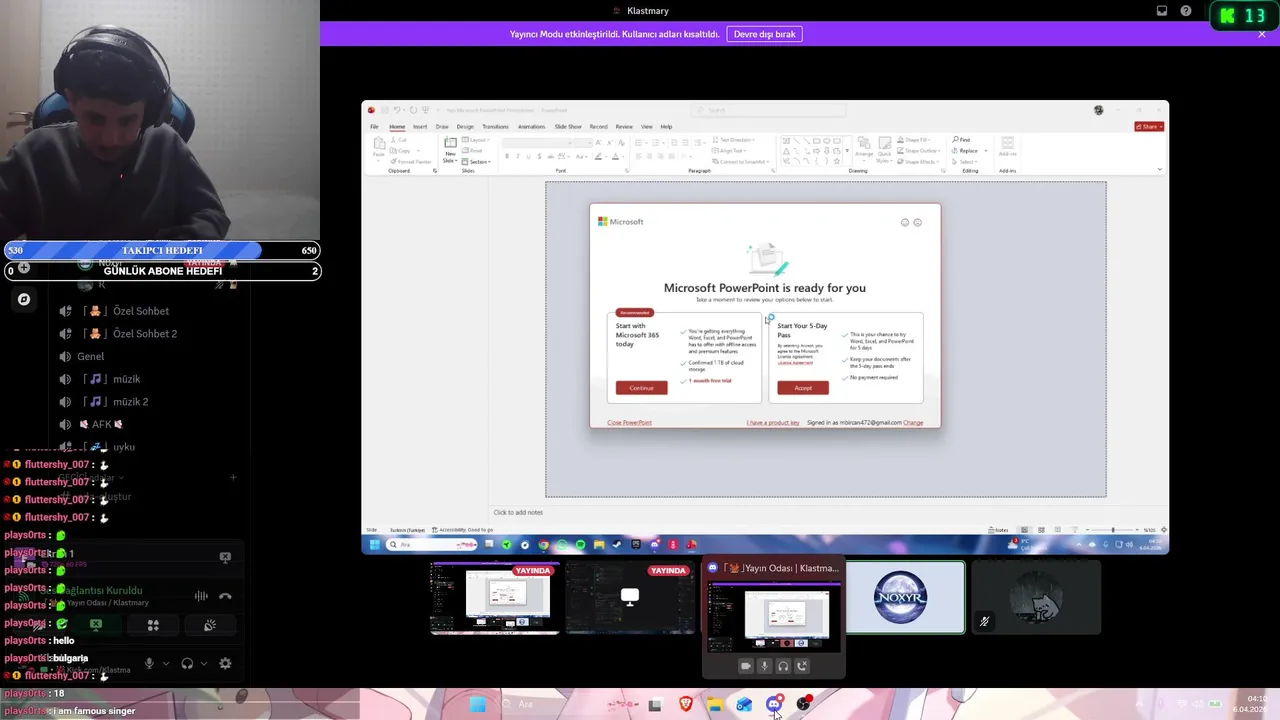Image resolution: width=1280 pixels, height=720 pixels.
Task: Dismiss the streamer mode purple banner
Action: point(1262,34)
